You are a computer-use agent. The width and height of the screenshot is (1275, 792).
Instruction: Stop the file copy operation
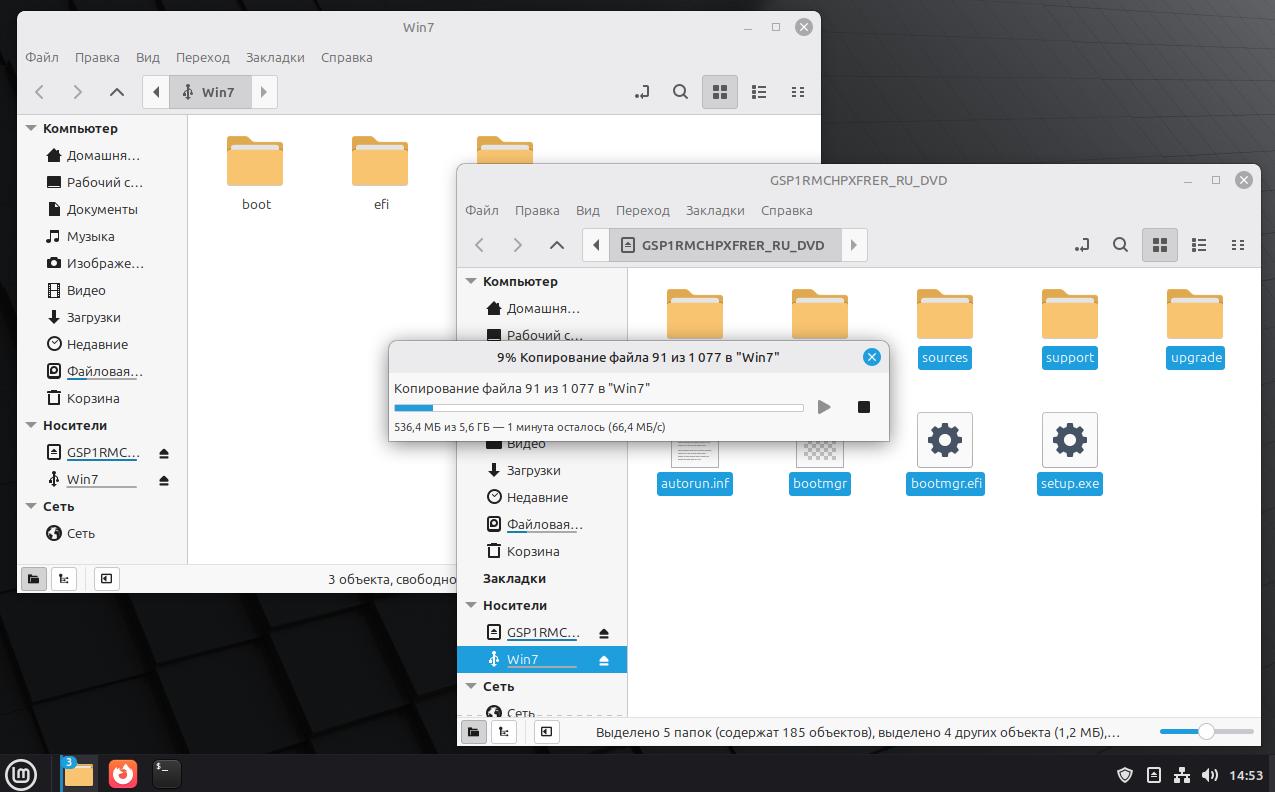pos(864,407)
